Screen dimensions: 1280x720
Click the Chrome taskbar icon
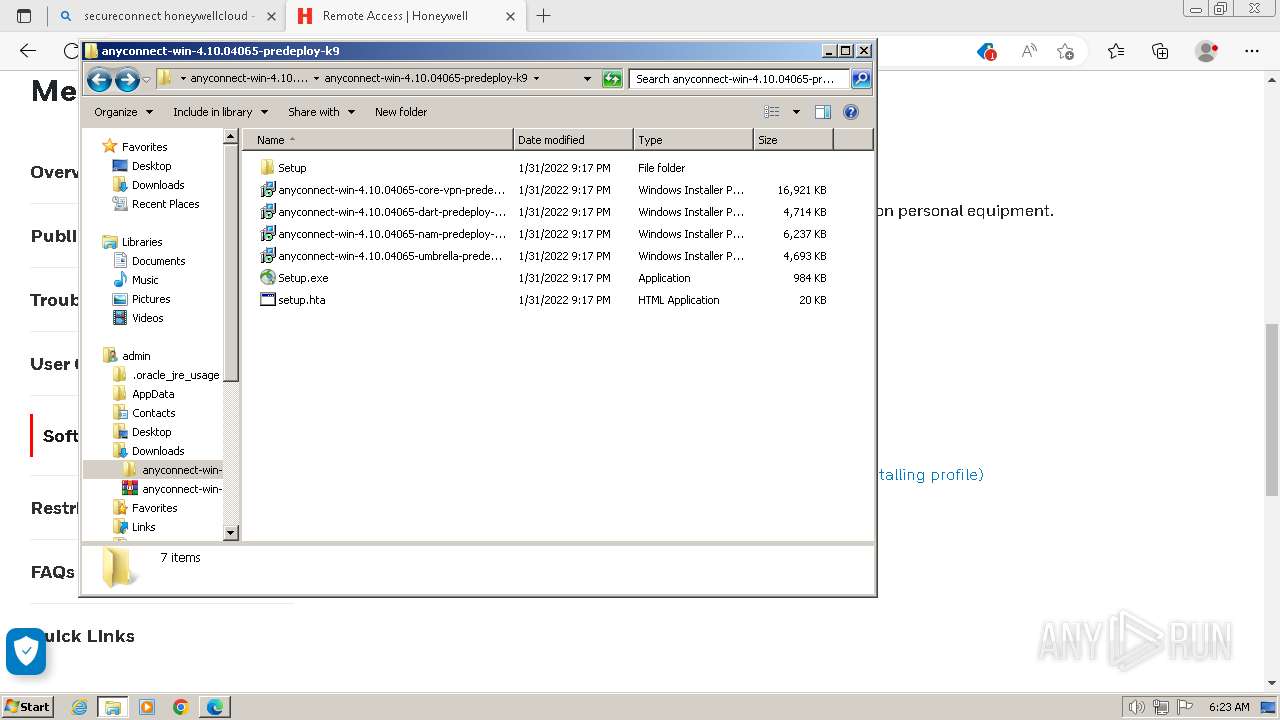click(181, 707)
